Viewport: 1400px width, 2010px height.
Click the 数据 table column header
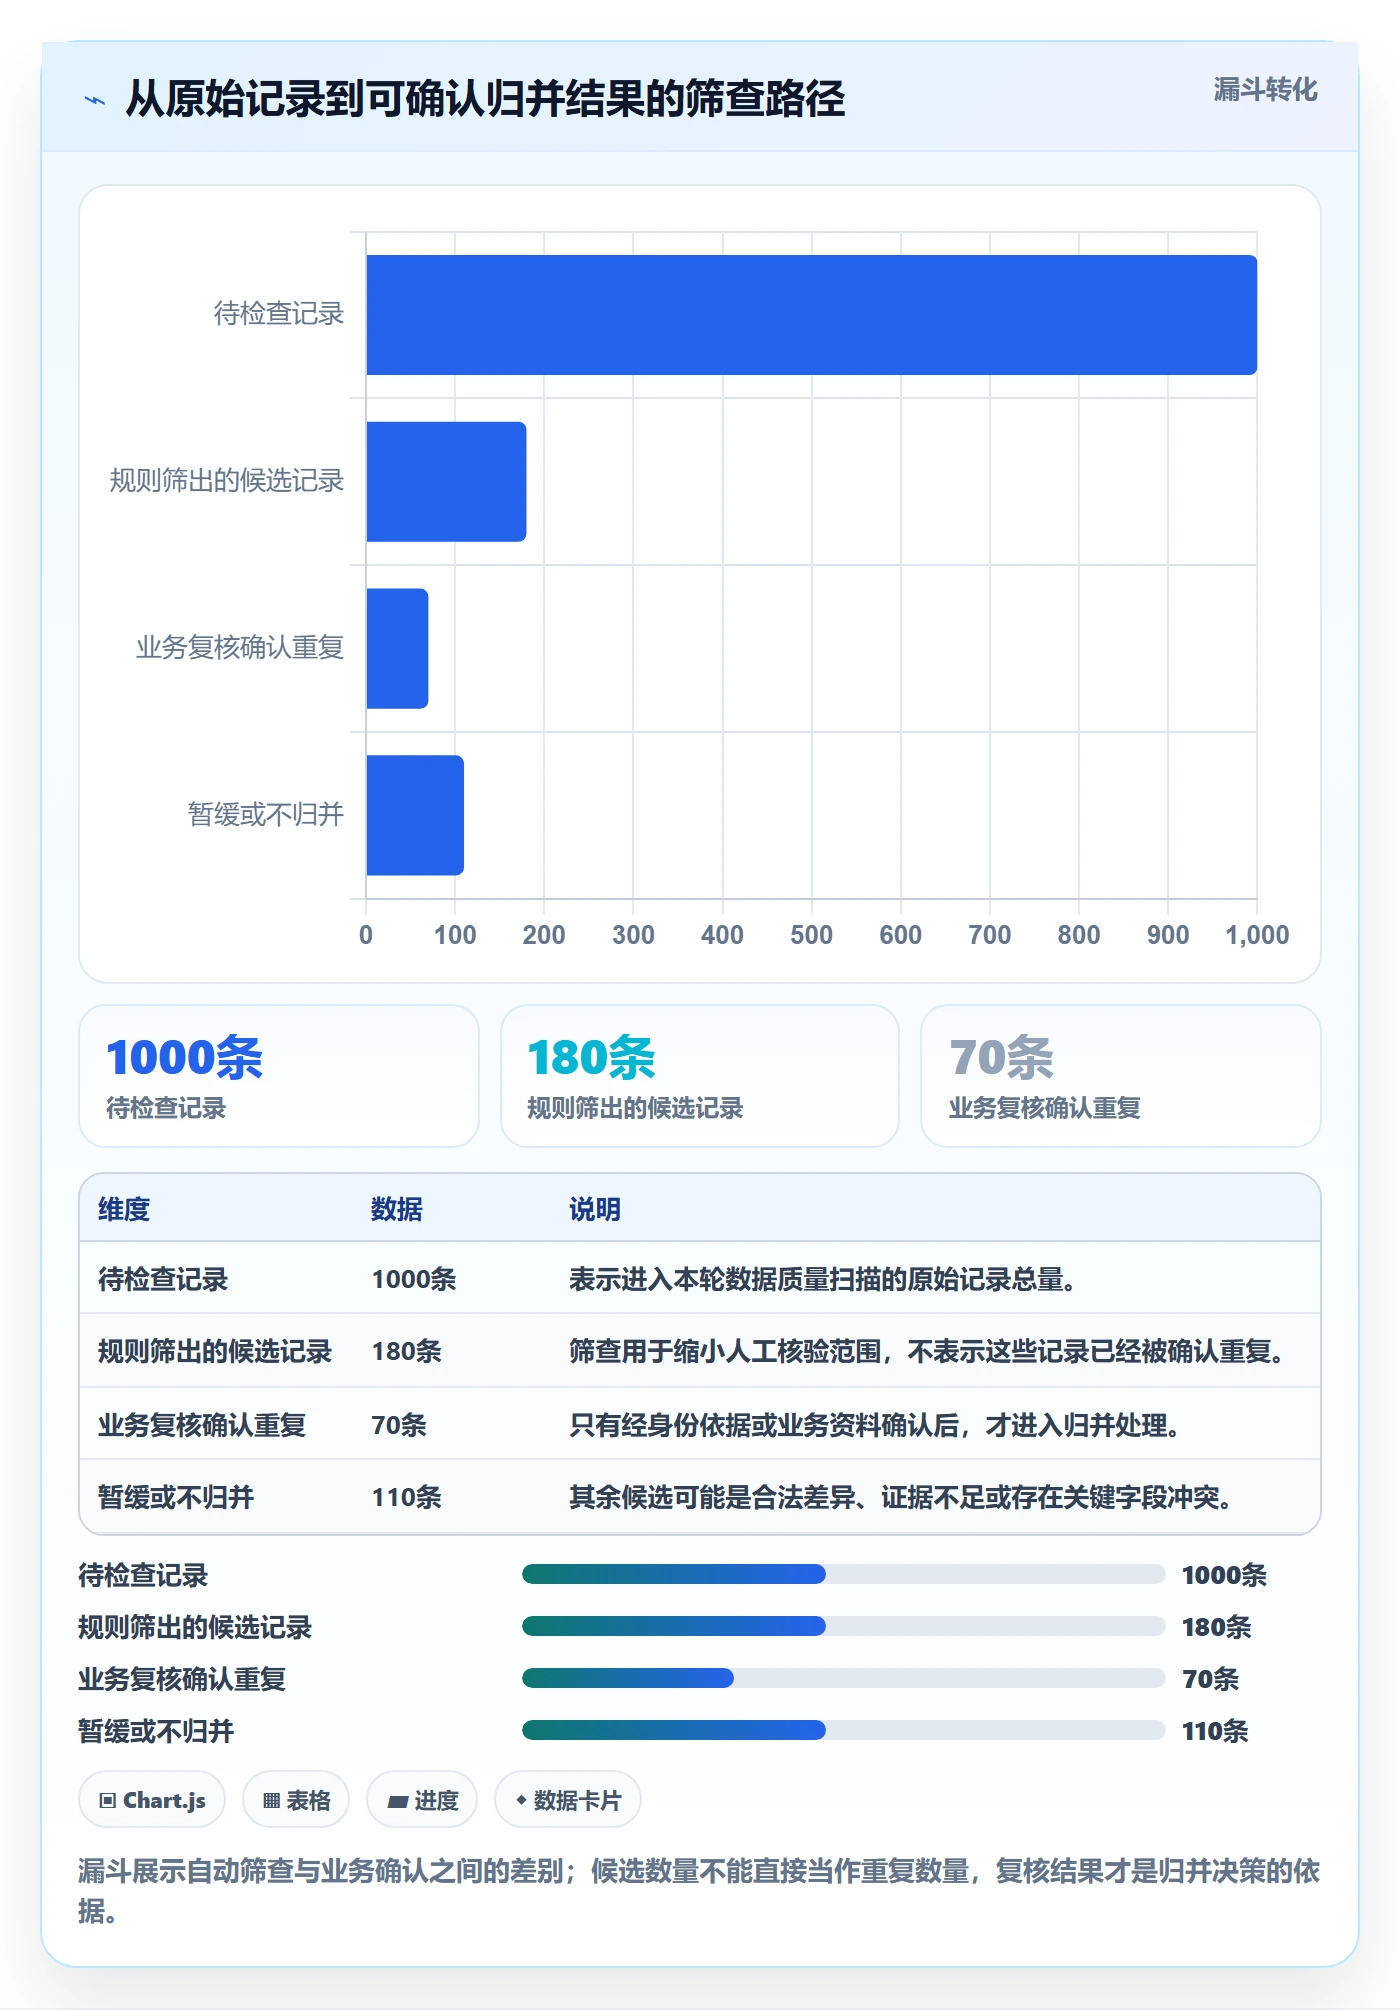397,1209
